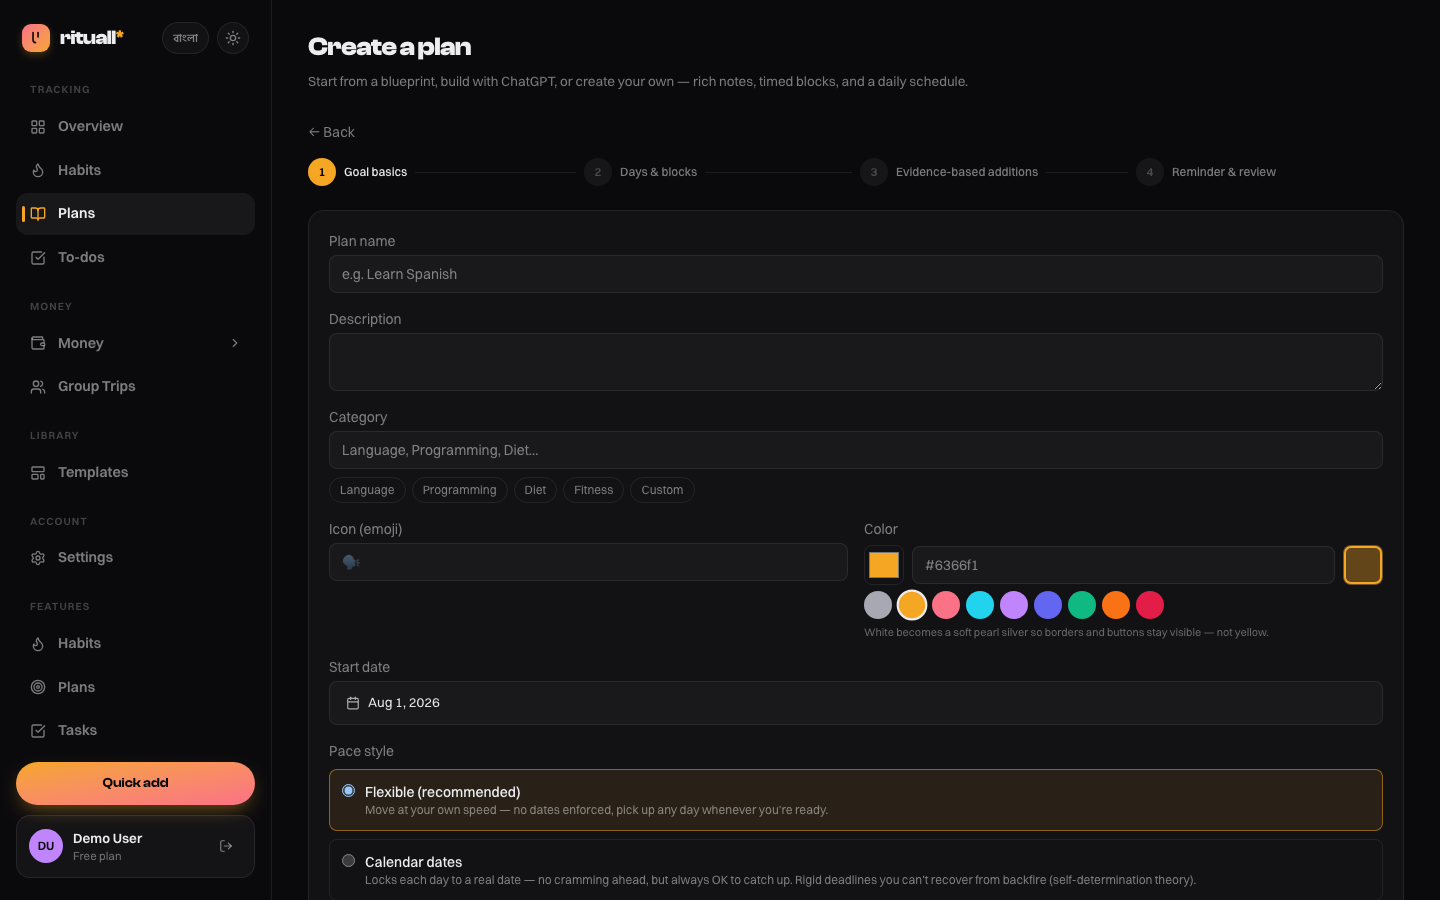This screenshot has width=1440, height=900.
Task: Open Habits under Features section
Action: tap(135, 643)
